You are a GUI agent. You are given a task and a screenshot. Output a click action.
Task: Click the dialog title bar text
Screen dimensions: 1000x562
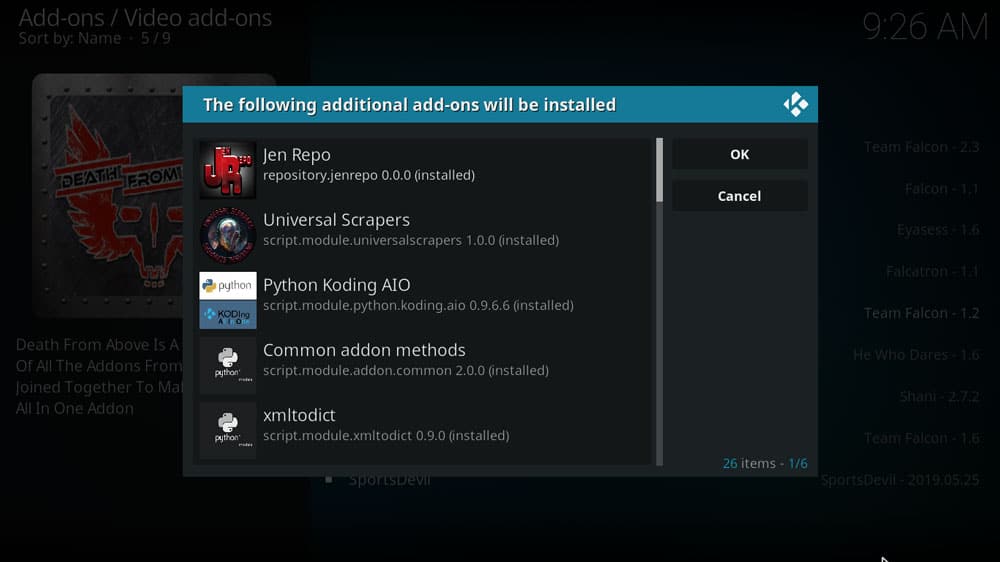pyautogui.click(x=409, y=105)
